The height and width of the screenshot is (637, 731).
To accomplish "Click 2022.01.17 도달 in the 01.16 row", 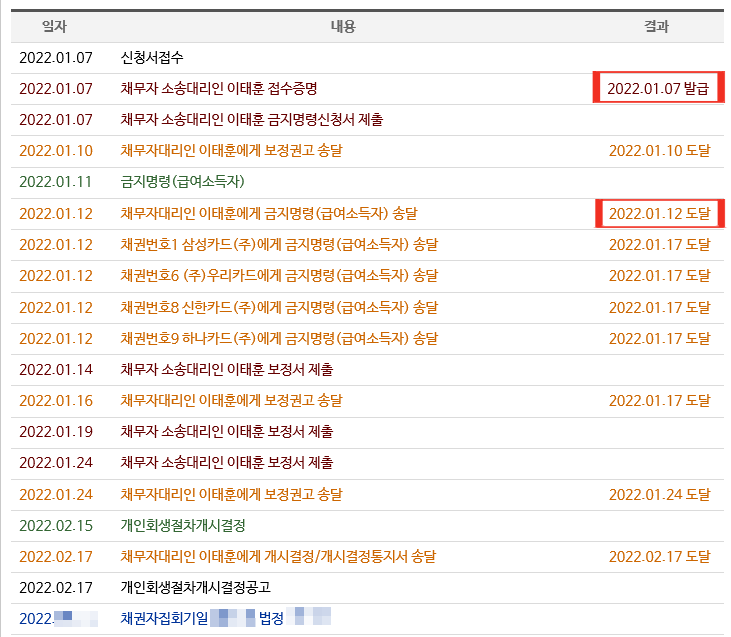I will (x=660, y=401).
